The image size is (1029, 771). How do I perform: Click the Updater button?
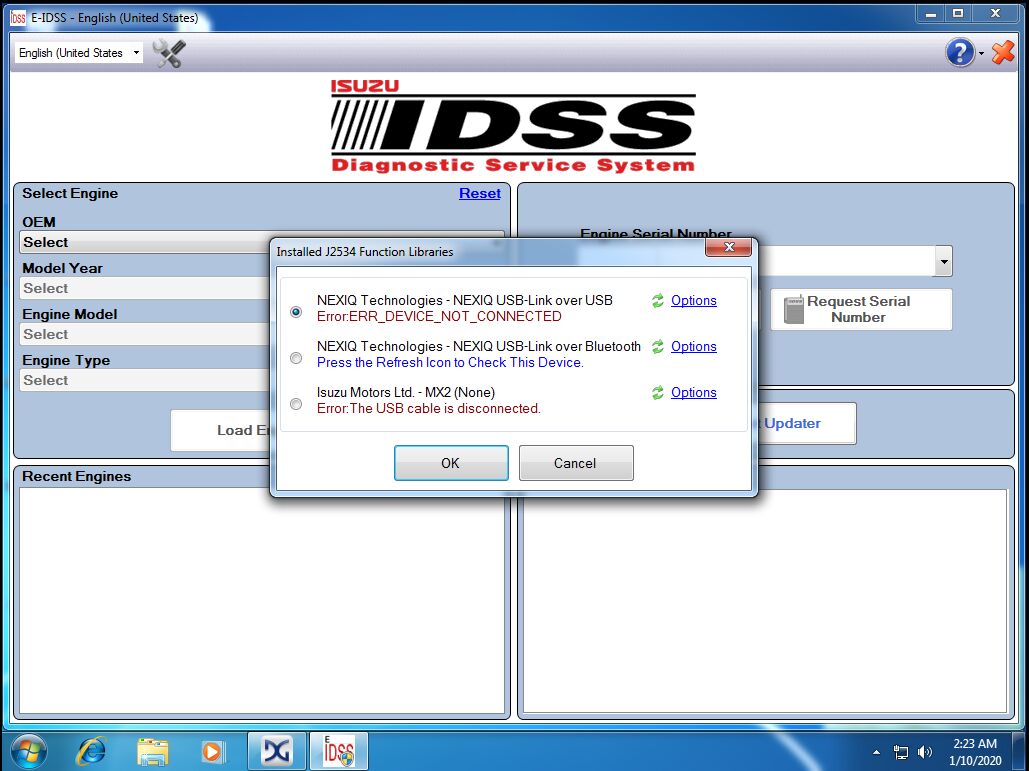[807, 423]
